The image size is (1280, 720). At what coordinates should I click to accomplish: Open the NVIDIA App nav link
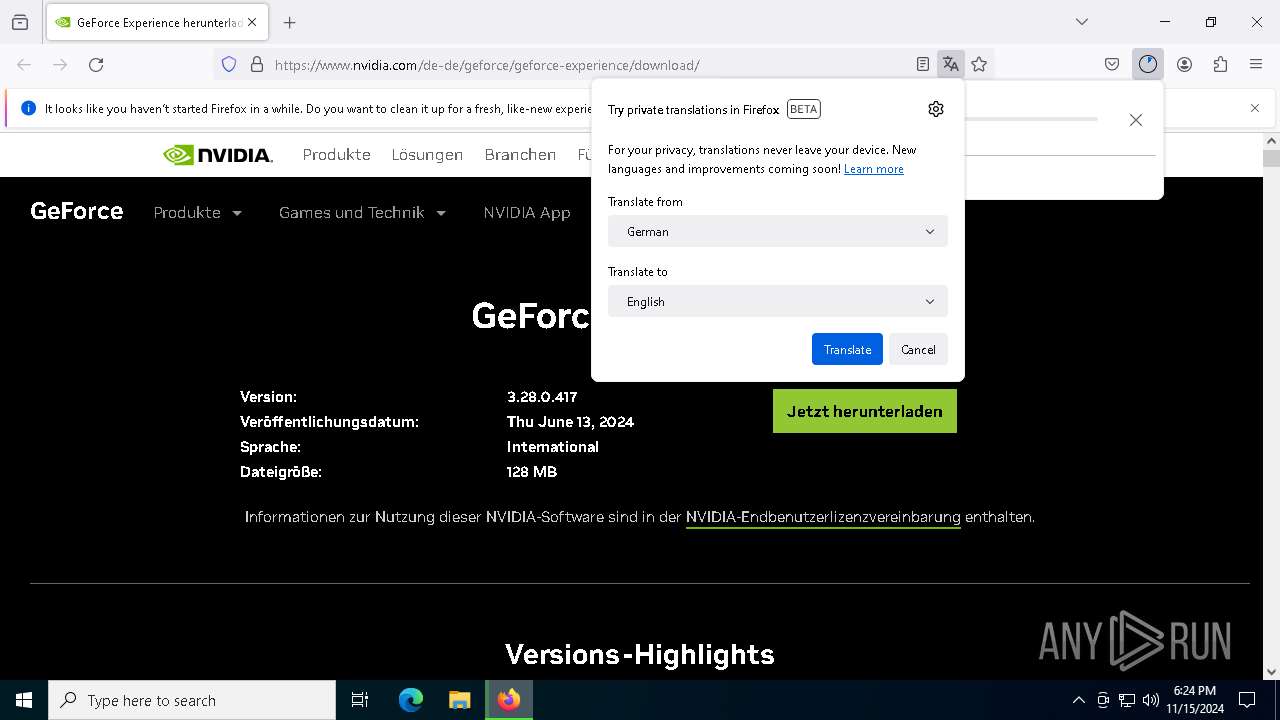click(x=527, y=212)
